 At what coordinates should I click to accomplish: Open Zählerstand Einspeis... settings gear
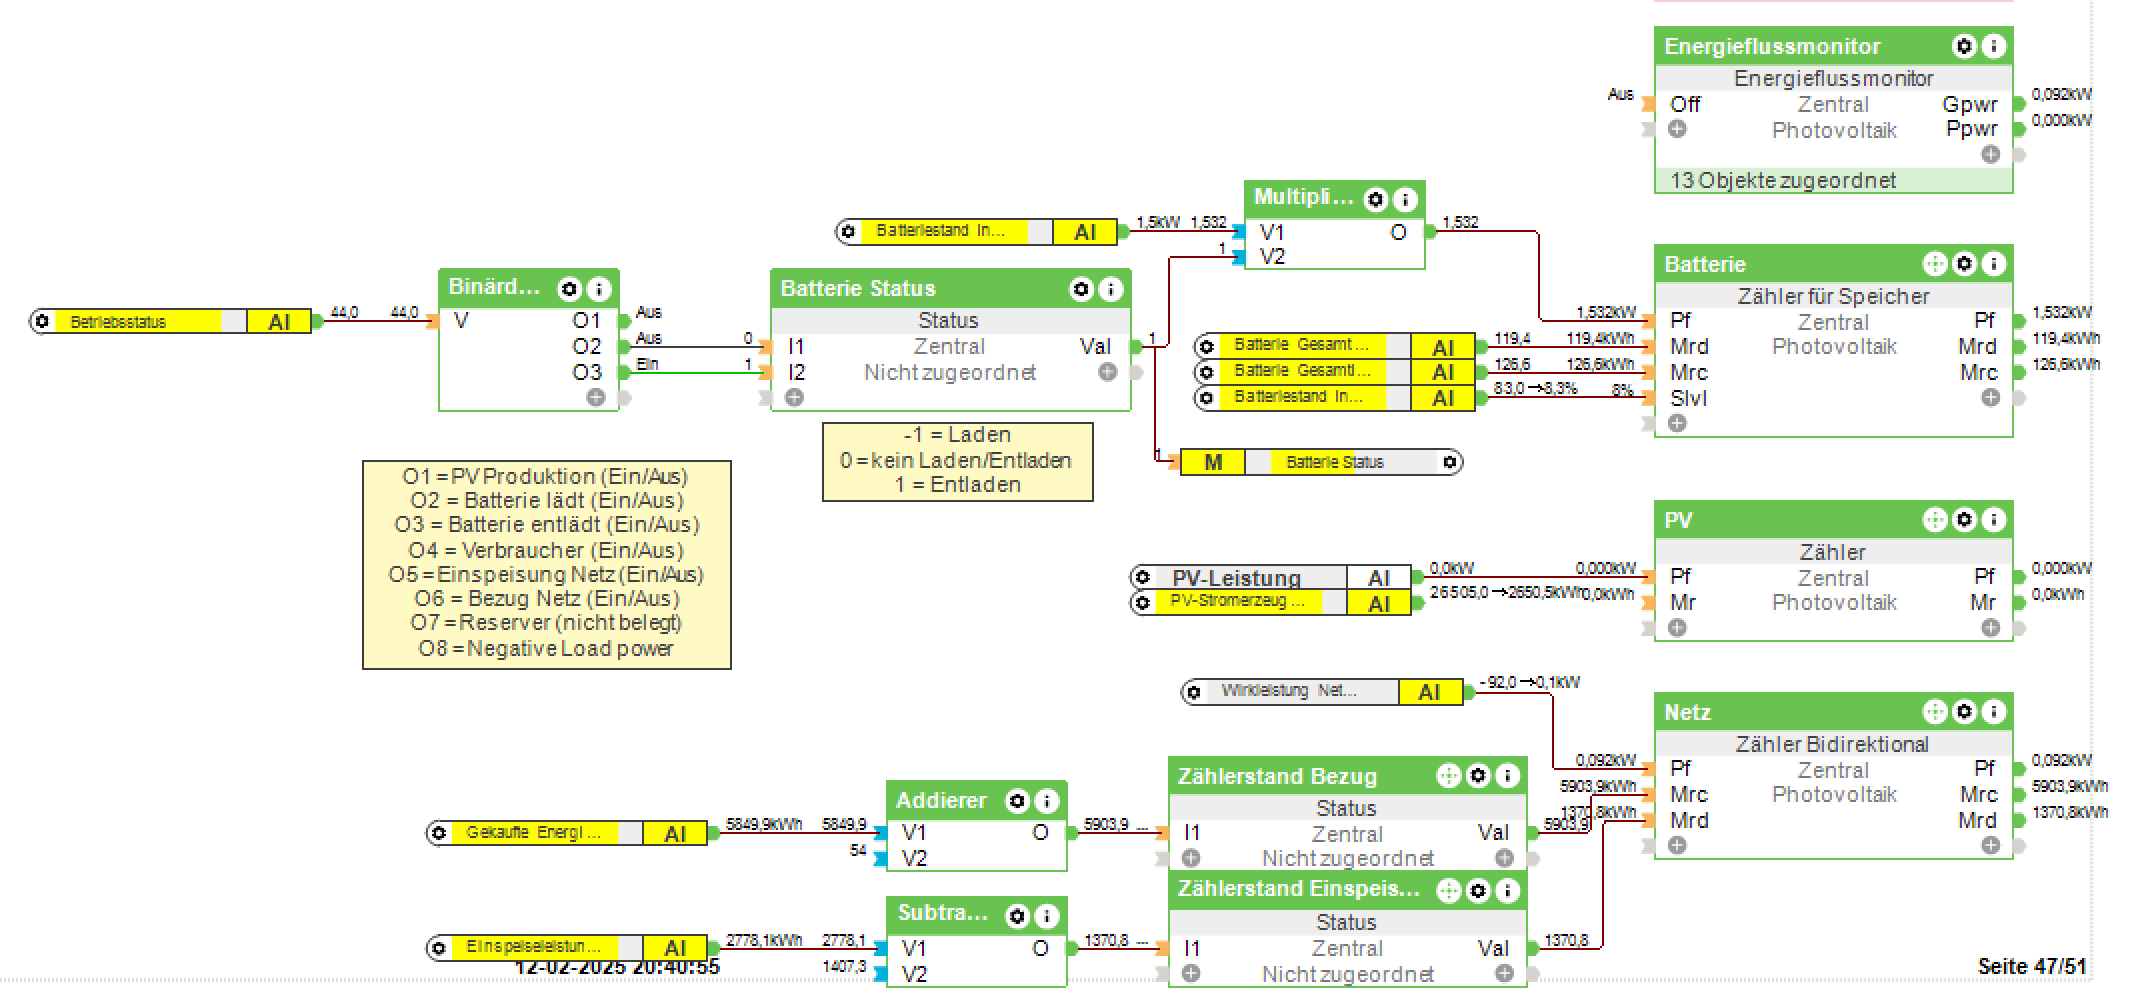[1478, 890]
